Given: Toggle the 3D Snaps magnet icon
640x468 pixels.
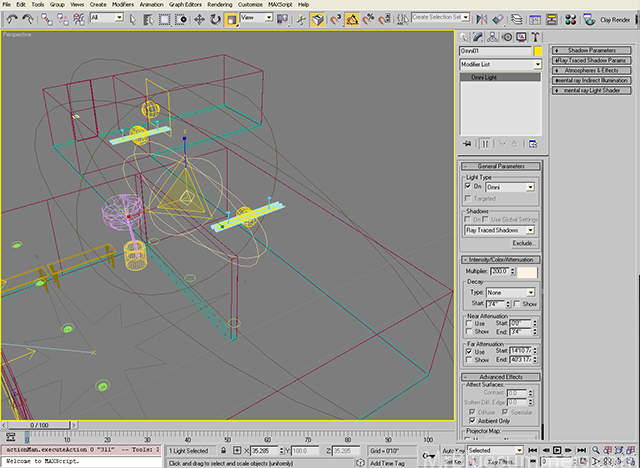Looking at the screenshot, I should coord(336,19).
